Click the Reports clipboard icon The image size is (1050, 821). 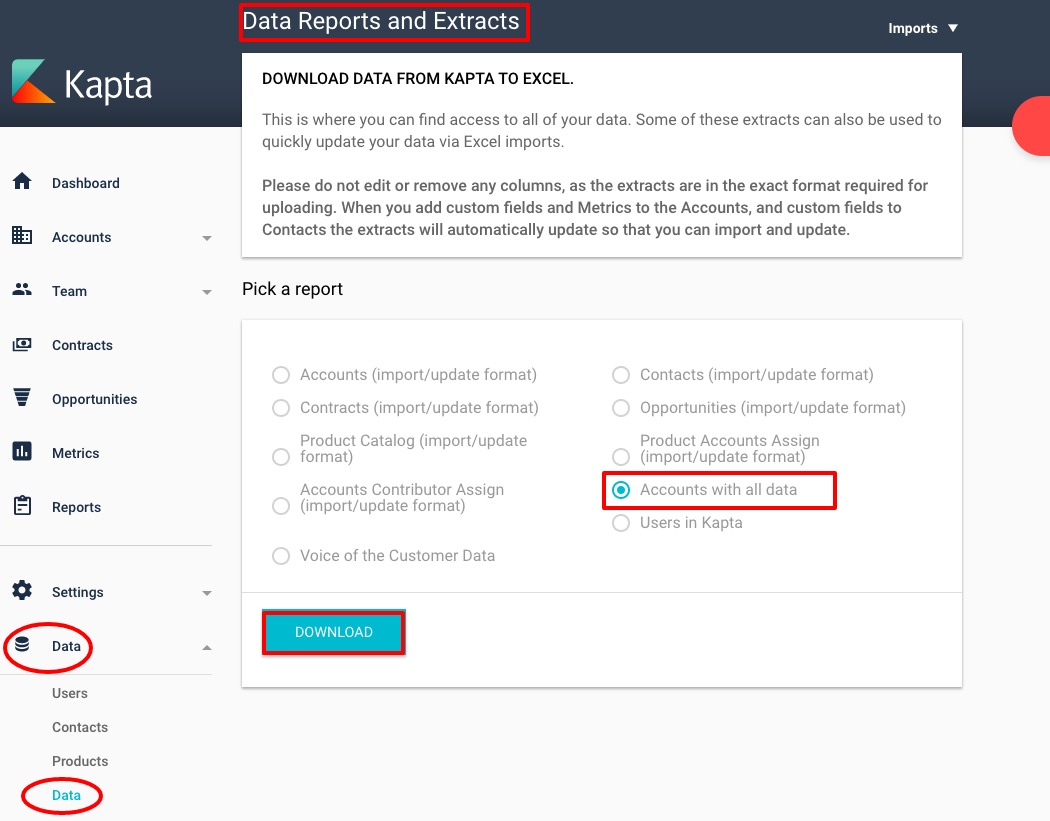pos(22,506)
